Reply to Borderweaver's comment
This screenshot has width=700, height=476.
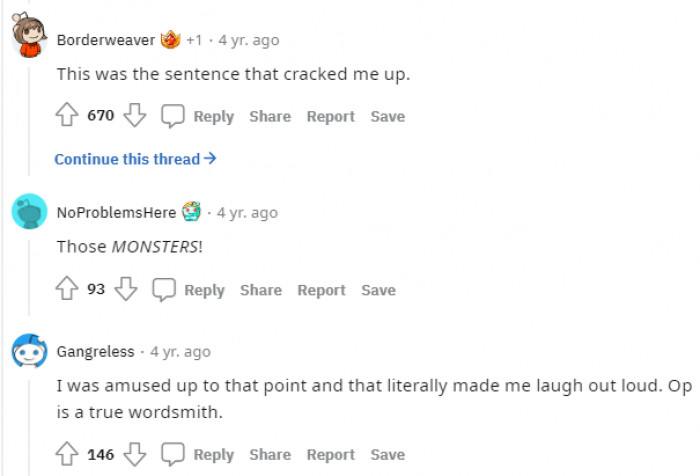tap(199, 116)
